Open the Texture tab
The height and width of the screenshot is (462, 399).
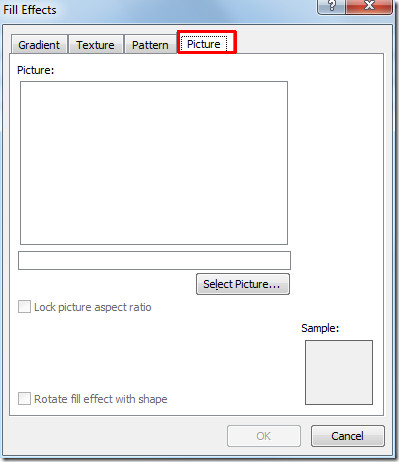click(x=96, y=44)
